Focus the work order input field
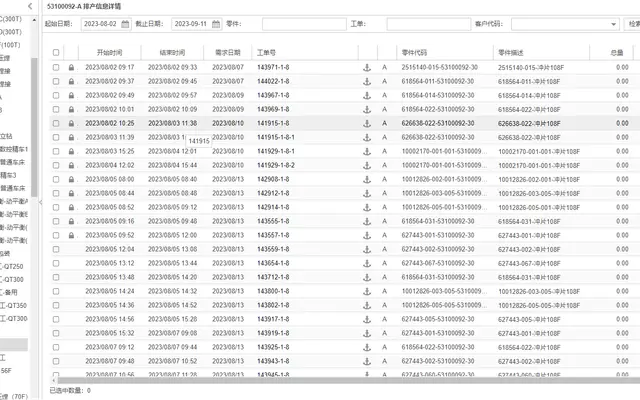Image resolution: width=640 pixels, height=400 pixels. click(x=428, y=24)
